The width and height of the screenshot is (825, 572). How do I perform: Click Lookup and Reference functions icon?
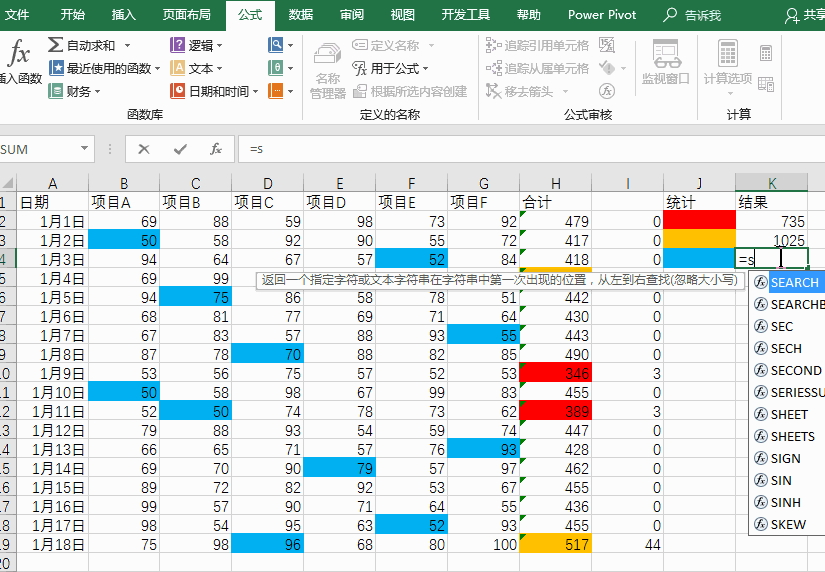pyautogui.click(x=276, y=45)
